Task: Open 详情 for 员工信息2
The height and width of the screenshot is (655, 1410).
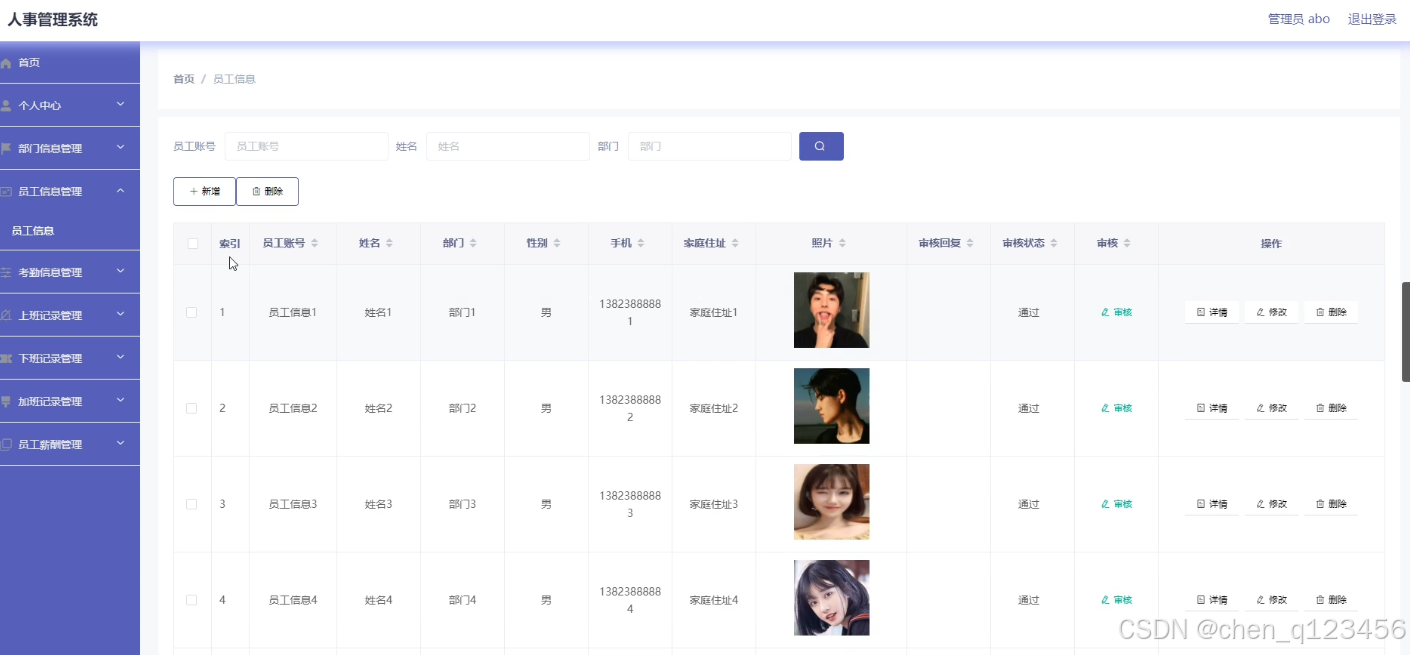Action: coord(1212,408)
